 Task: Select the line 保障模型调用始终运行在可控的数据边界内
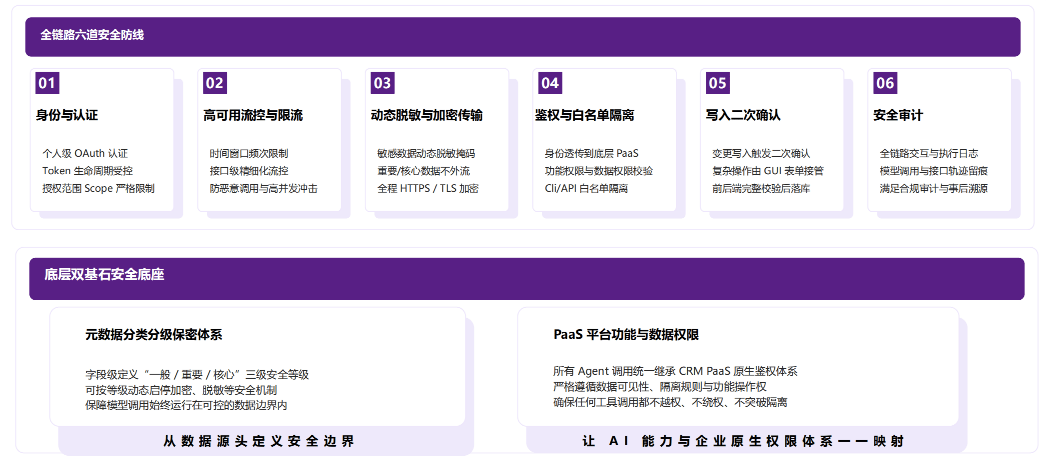coord(186,405)
